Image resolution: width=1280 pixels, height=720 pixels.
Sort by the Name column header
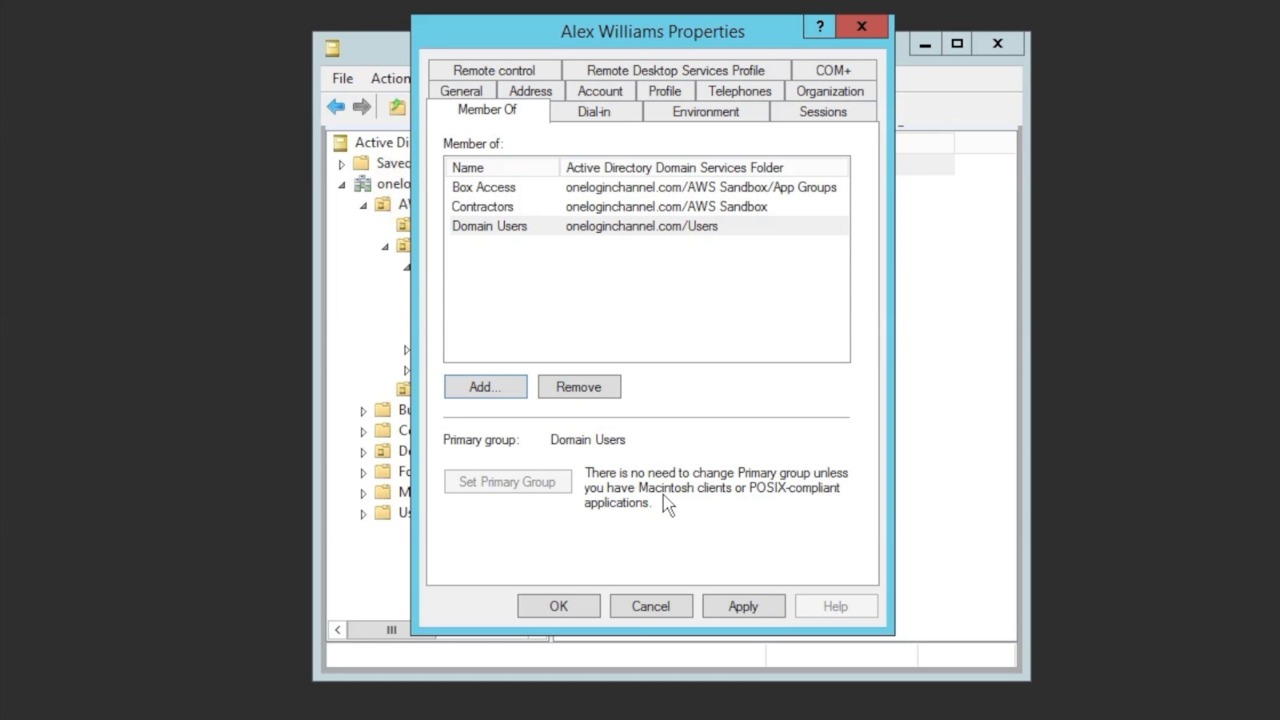[502, 168]
